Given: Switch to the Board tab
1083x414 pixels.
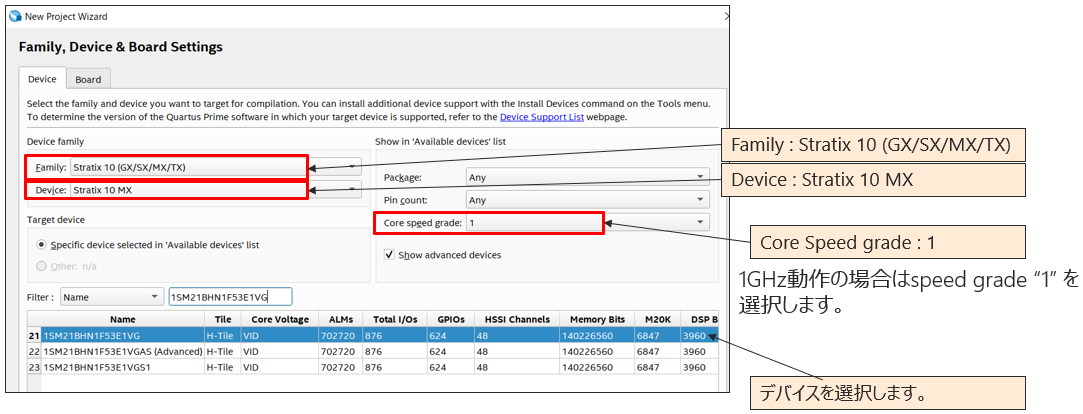Looking at the screenshot, I should click(x=88, y=80).
